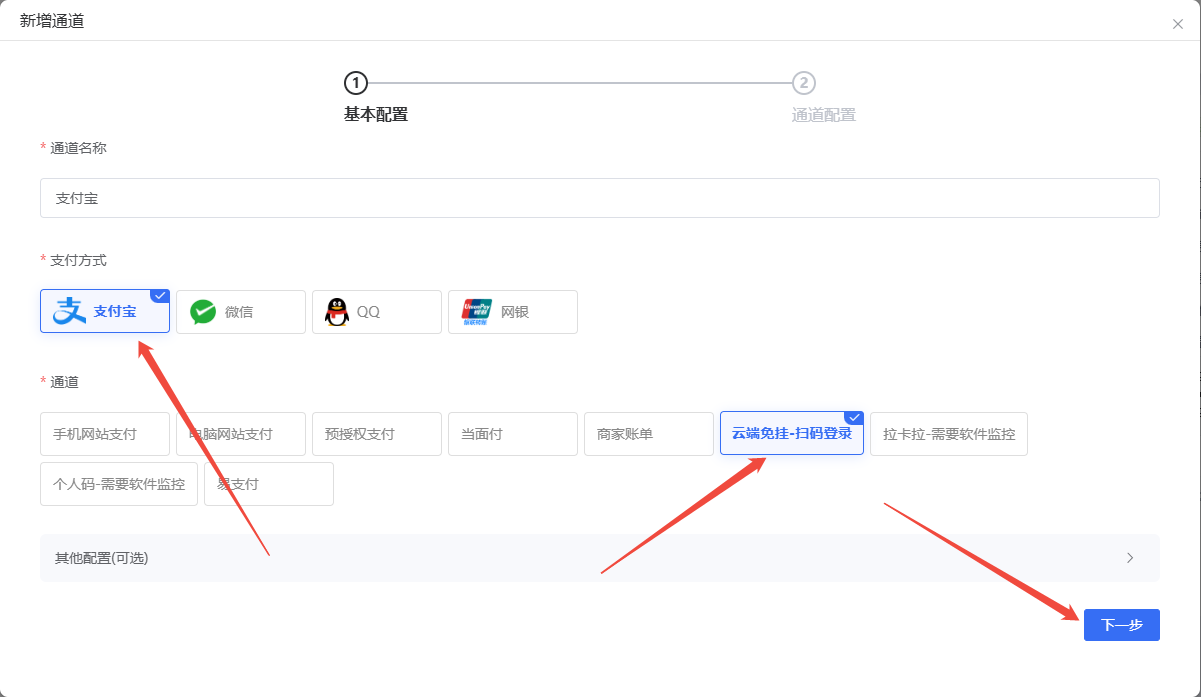Click the chevron arrow on 其他配置 row
This screenshot has width=1201, height=697.
pyautogui.click(x=1130, y=558)
